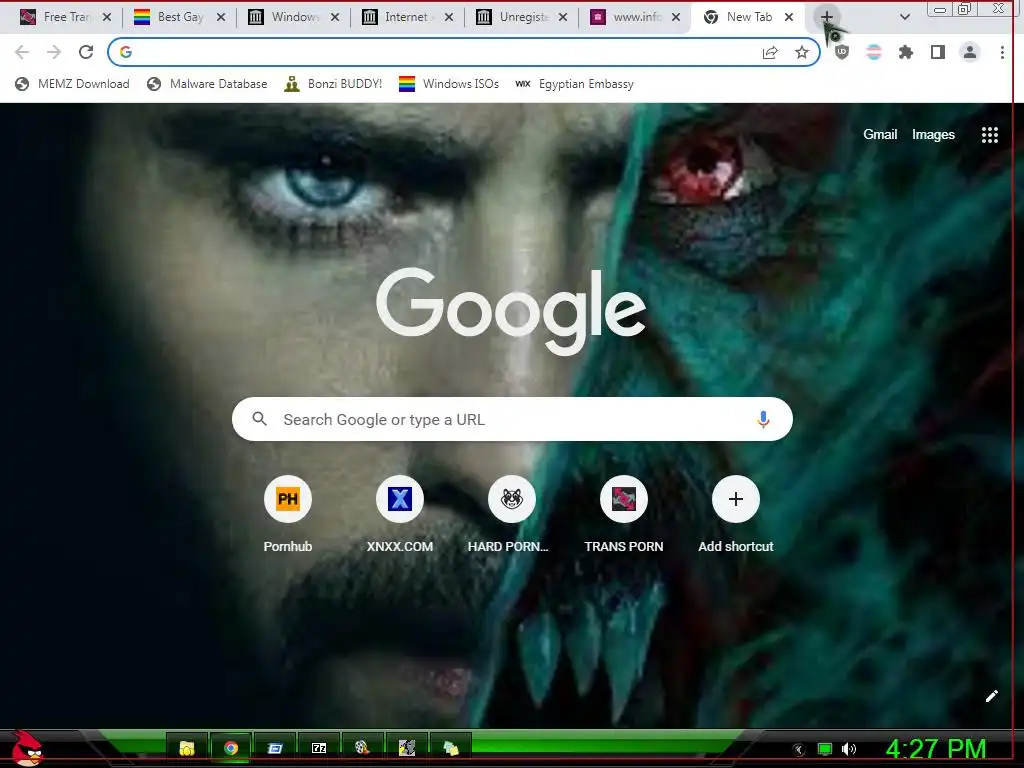Click the Chrome taskbar icon

(x=231, y=748)
